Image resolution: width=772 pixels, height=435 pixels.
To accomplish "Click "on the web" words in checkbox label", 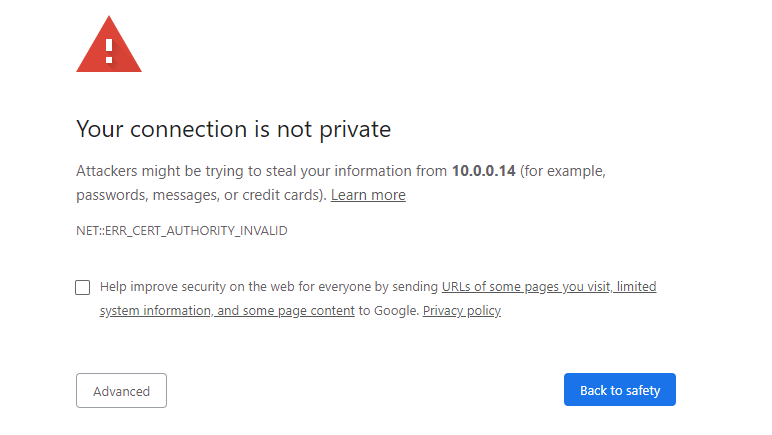I will coord(262,286).
